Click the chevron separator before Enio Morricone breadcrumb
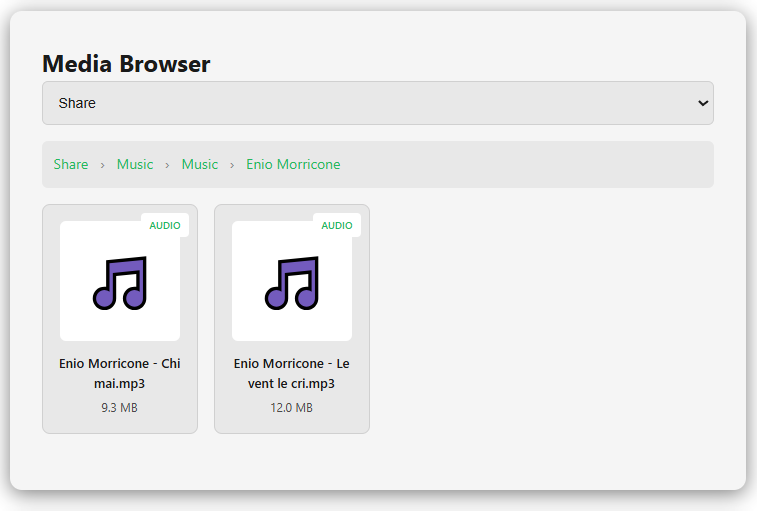Screen dimensions: 757x511 click(232, 165)
